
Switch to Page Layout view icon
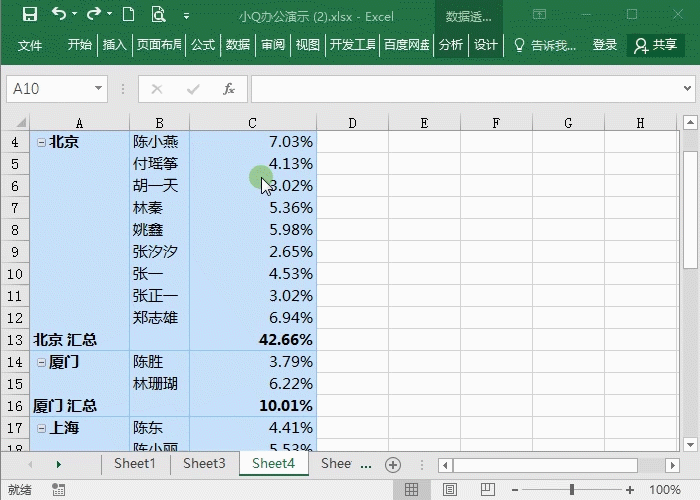pyautogui.click(x=450, y=490)
